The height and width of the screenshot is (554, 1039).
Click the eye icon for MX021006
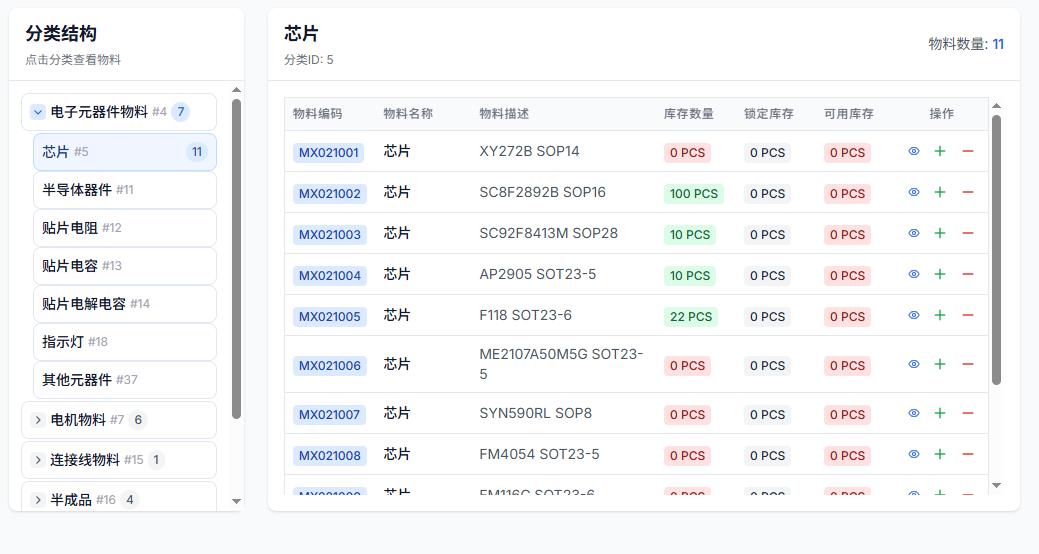click(x=913, y=364)
